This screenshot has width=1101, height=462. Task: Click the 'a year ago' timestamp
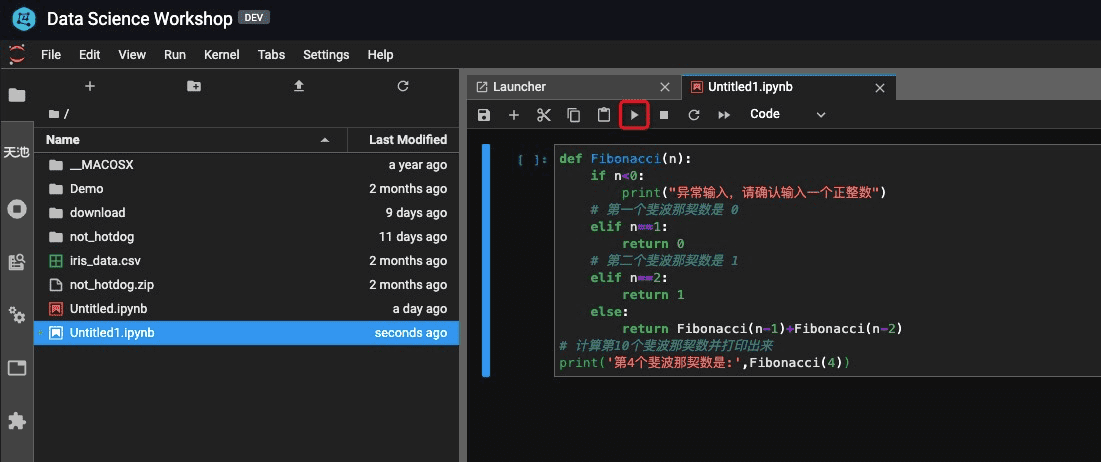(418, 165)
